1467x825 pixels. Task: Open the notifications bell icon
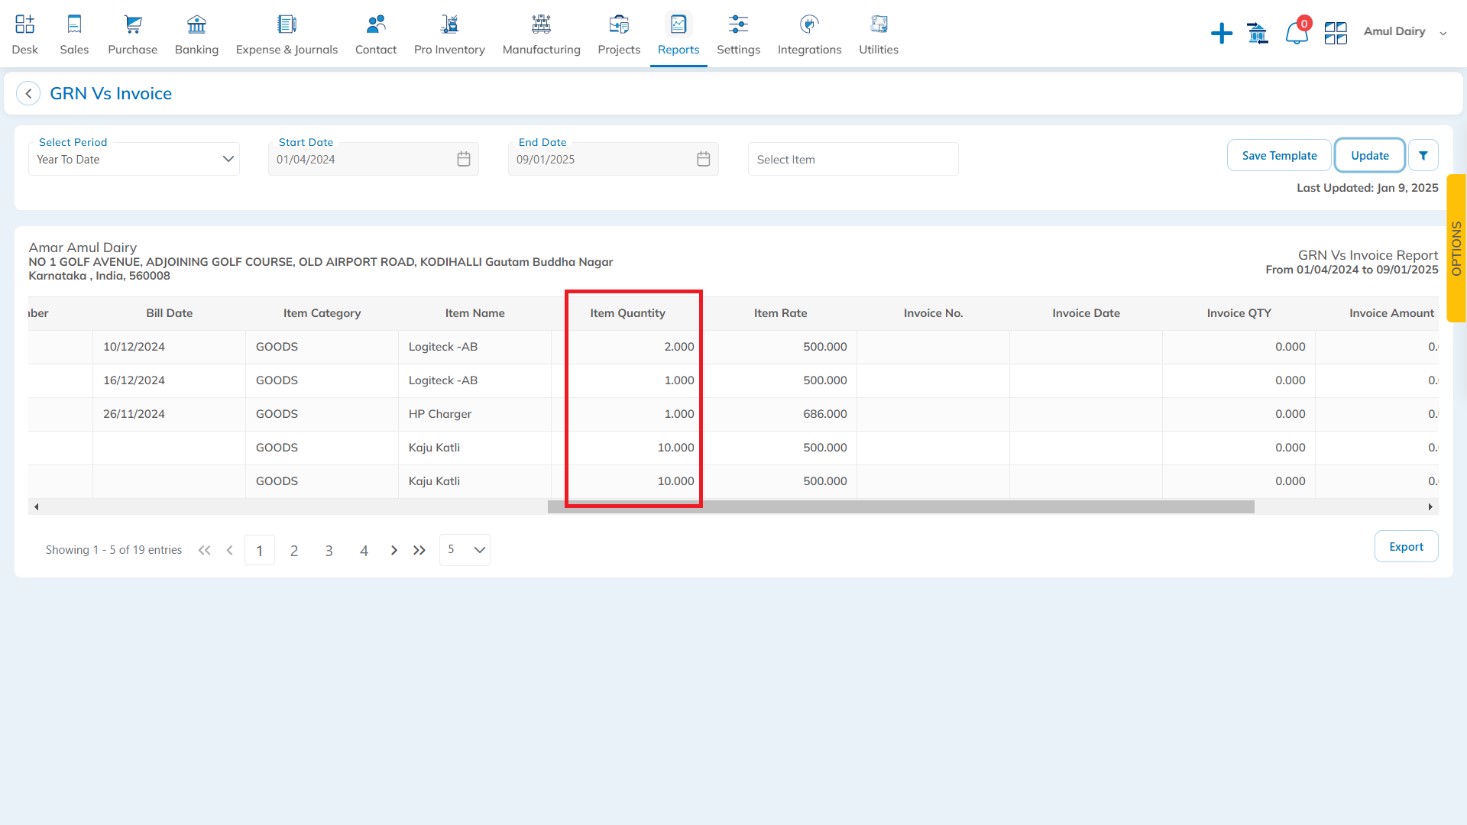[1297, 33]
